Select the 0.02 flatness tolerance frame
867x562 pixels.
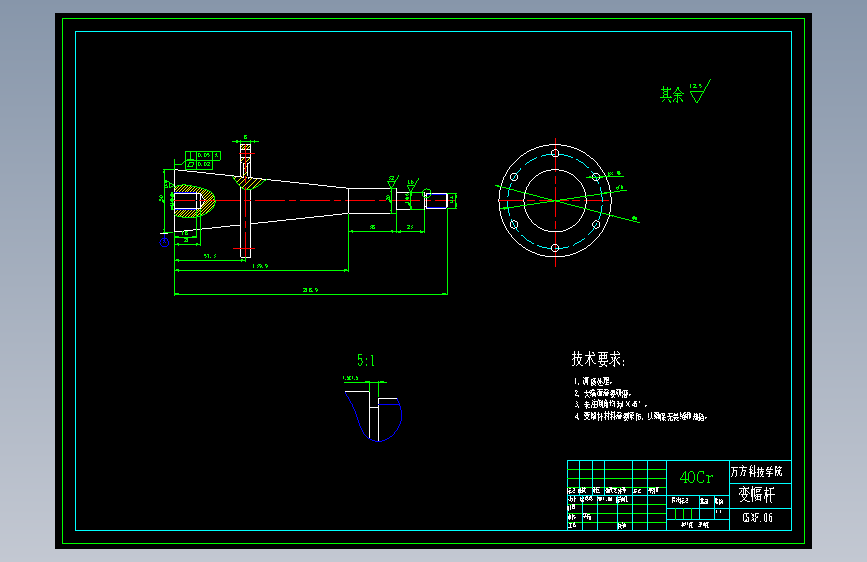click(199, 164)
